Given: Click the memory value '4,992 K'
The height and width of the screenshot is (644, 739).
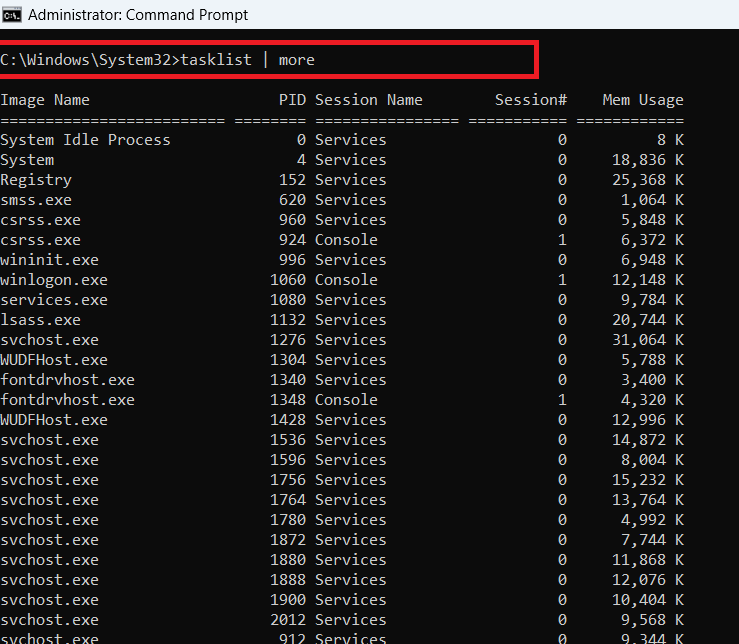Looking at the screenshot, I should 652,520.
